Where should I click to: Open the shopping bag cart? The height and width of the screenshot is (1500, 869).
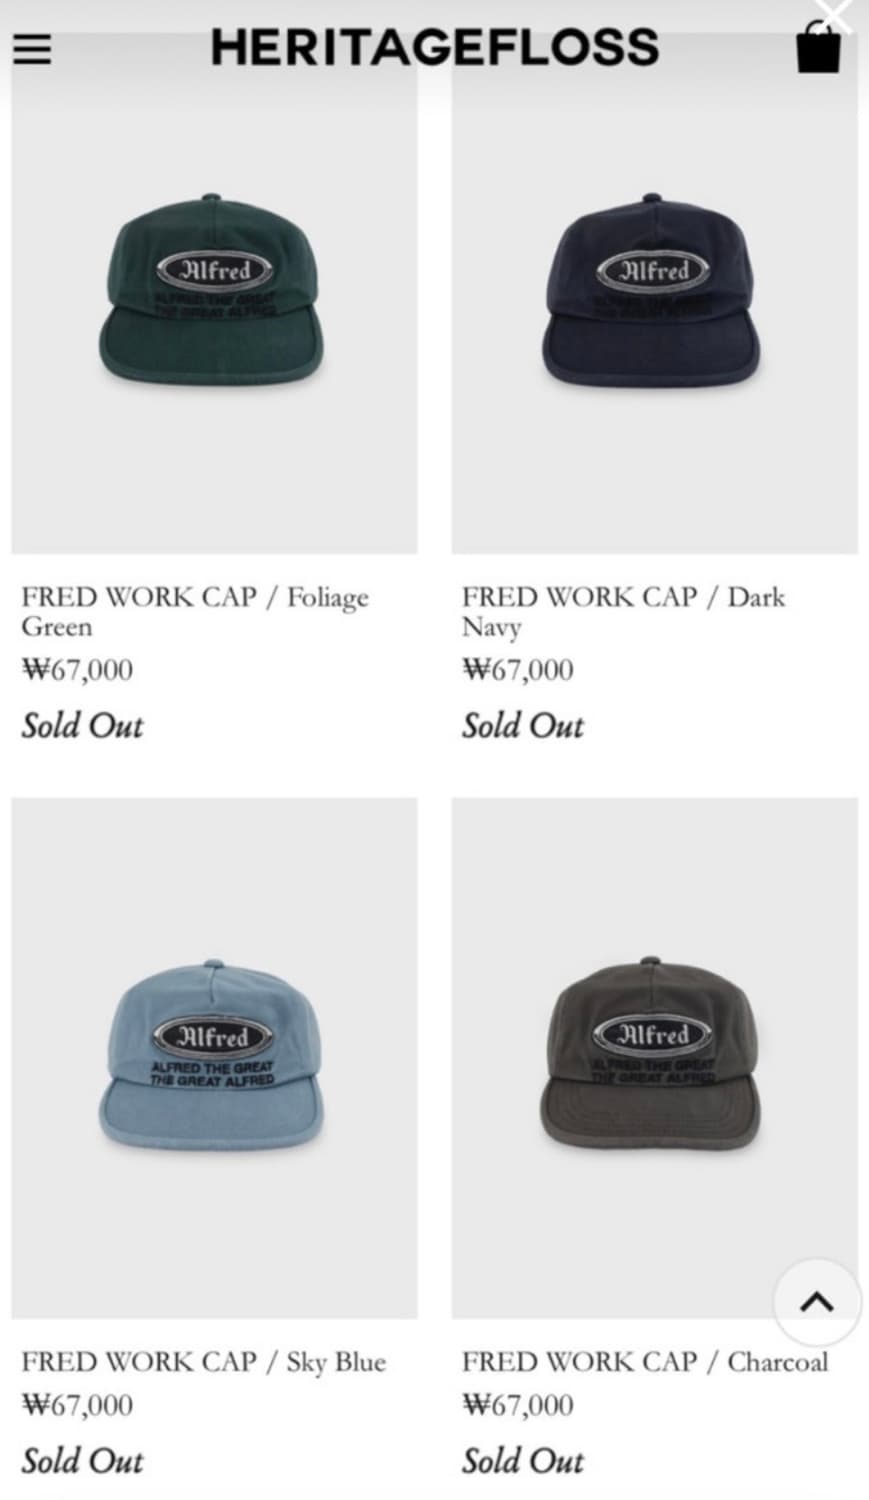(x=818, y=48)
